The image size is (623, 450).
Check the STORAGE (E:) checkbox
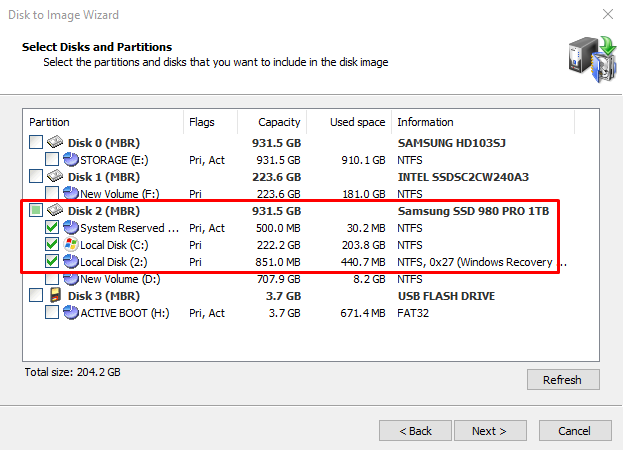[52, 159]
